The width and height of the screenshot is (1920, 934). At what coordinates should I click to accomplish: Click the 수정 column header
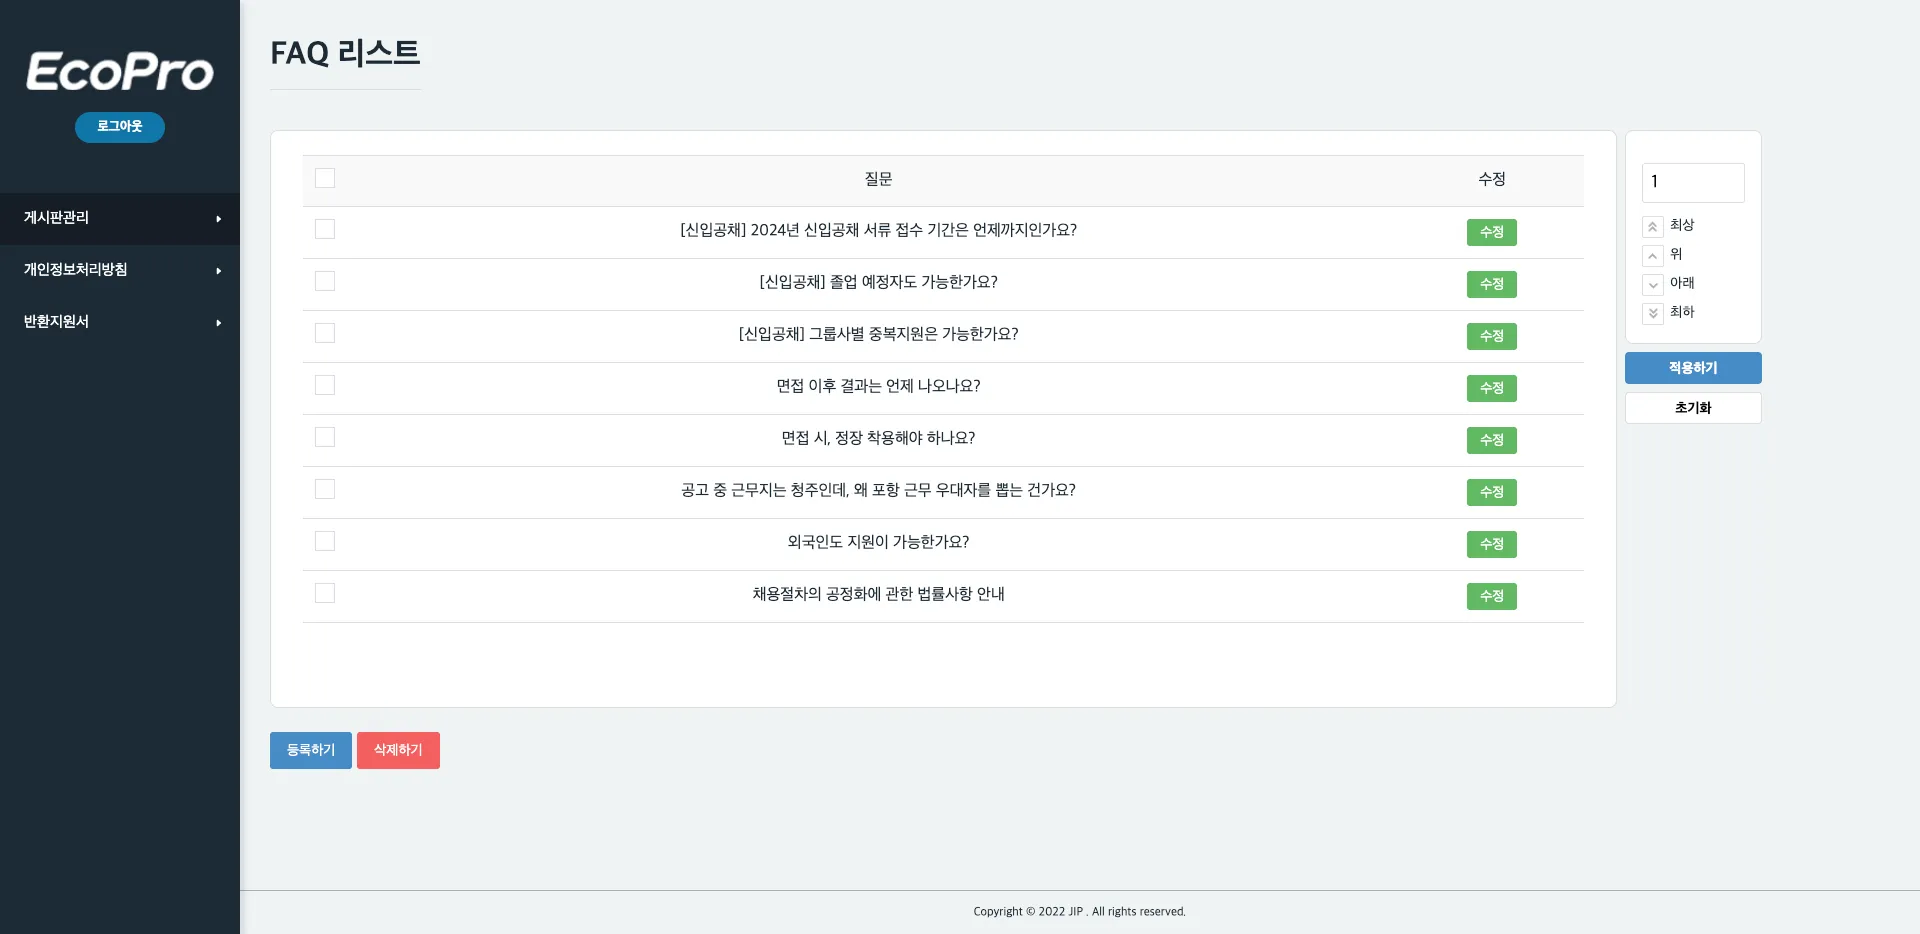point(1491,179)
